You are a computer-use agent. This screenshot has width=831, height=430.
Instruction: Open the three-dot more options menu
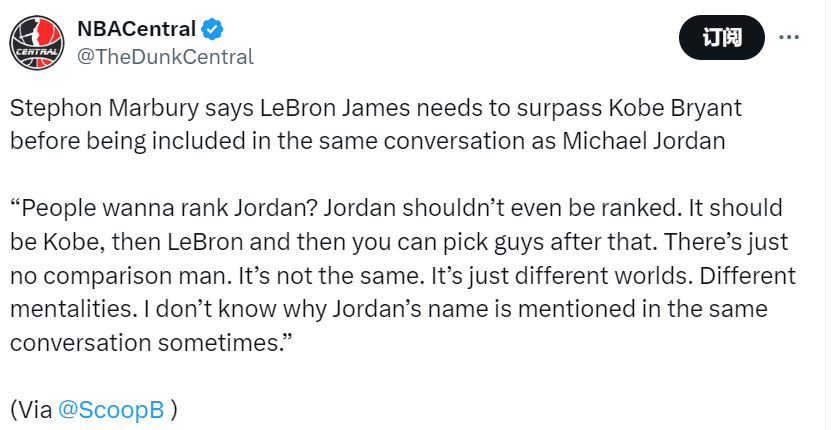789,38
